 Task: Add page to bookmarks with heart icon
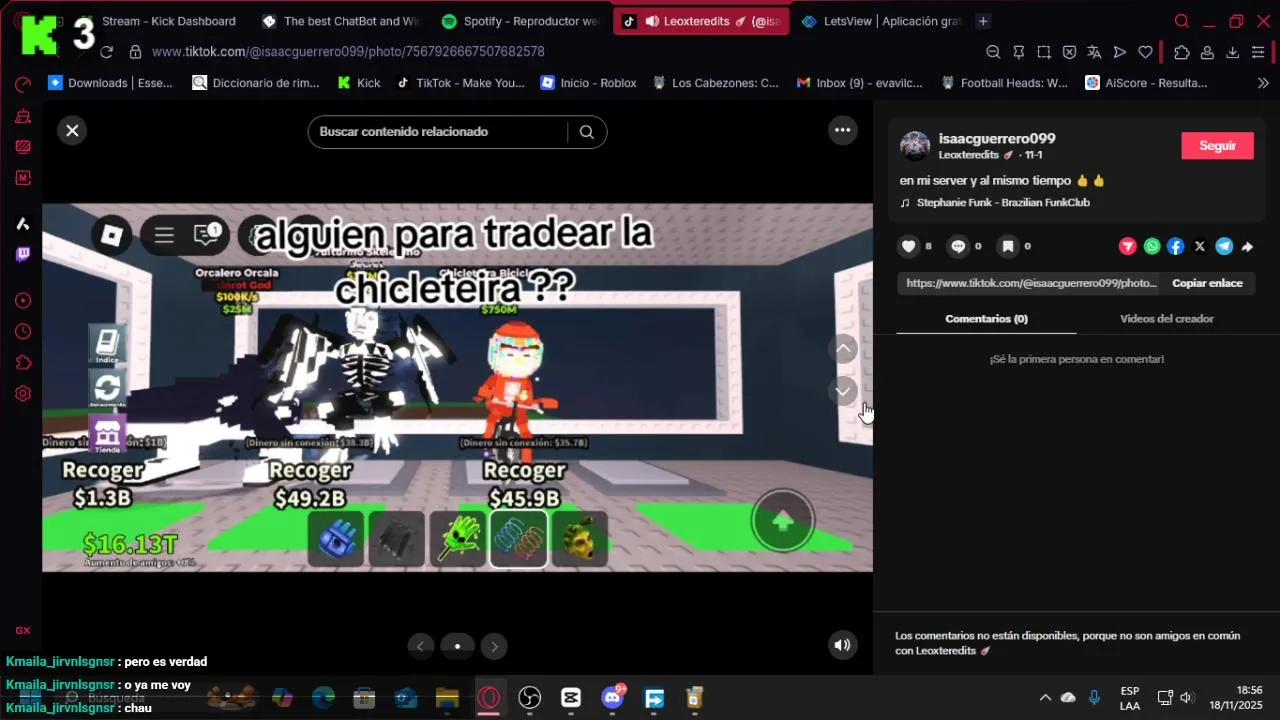coord(1145,52)
